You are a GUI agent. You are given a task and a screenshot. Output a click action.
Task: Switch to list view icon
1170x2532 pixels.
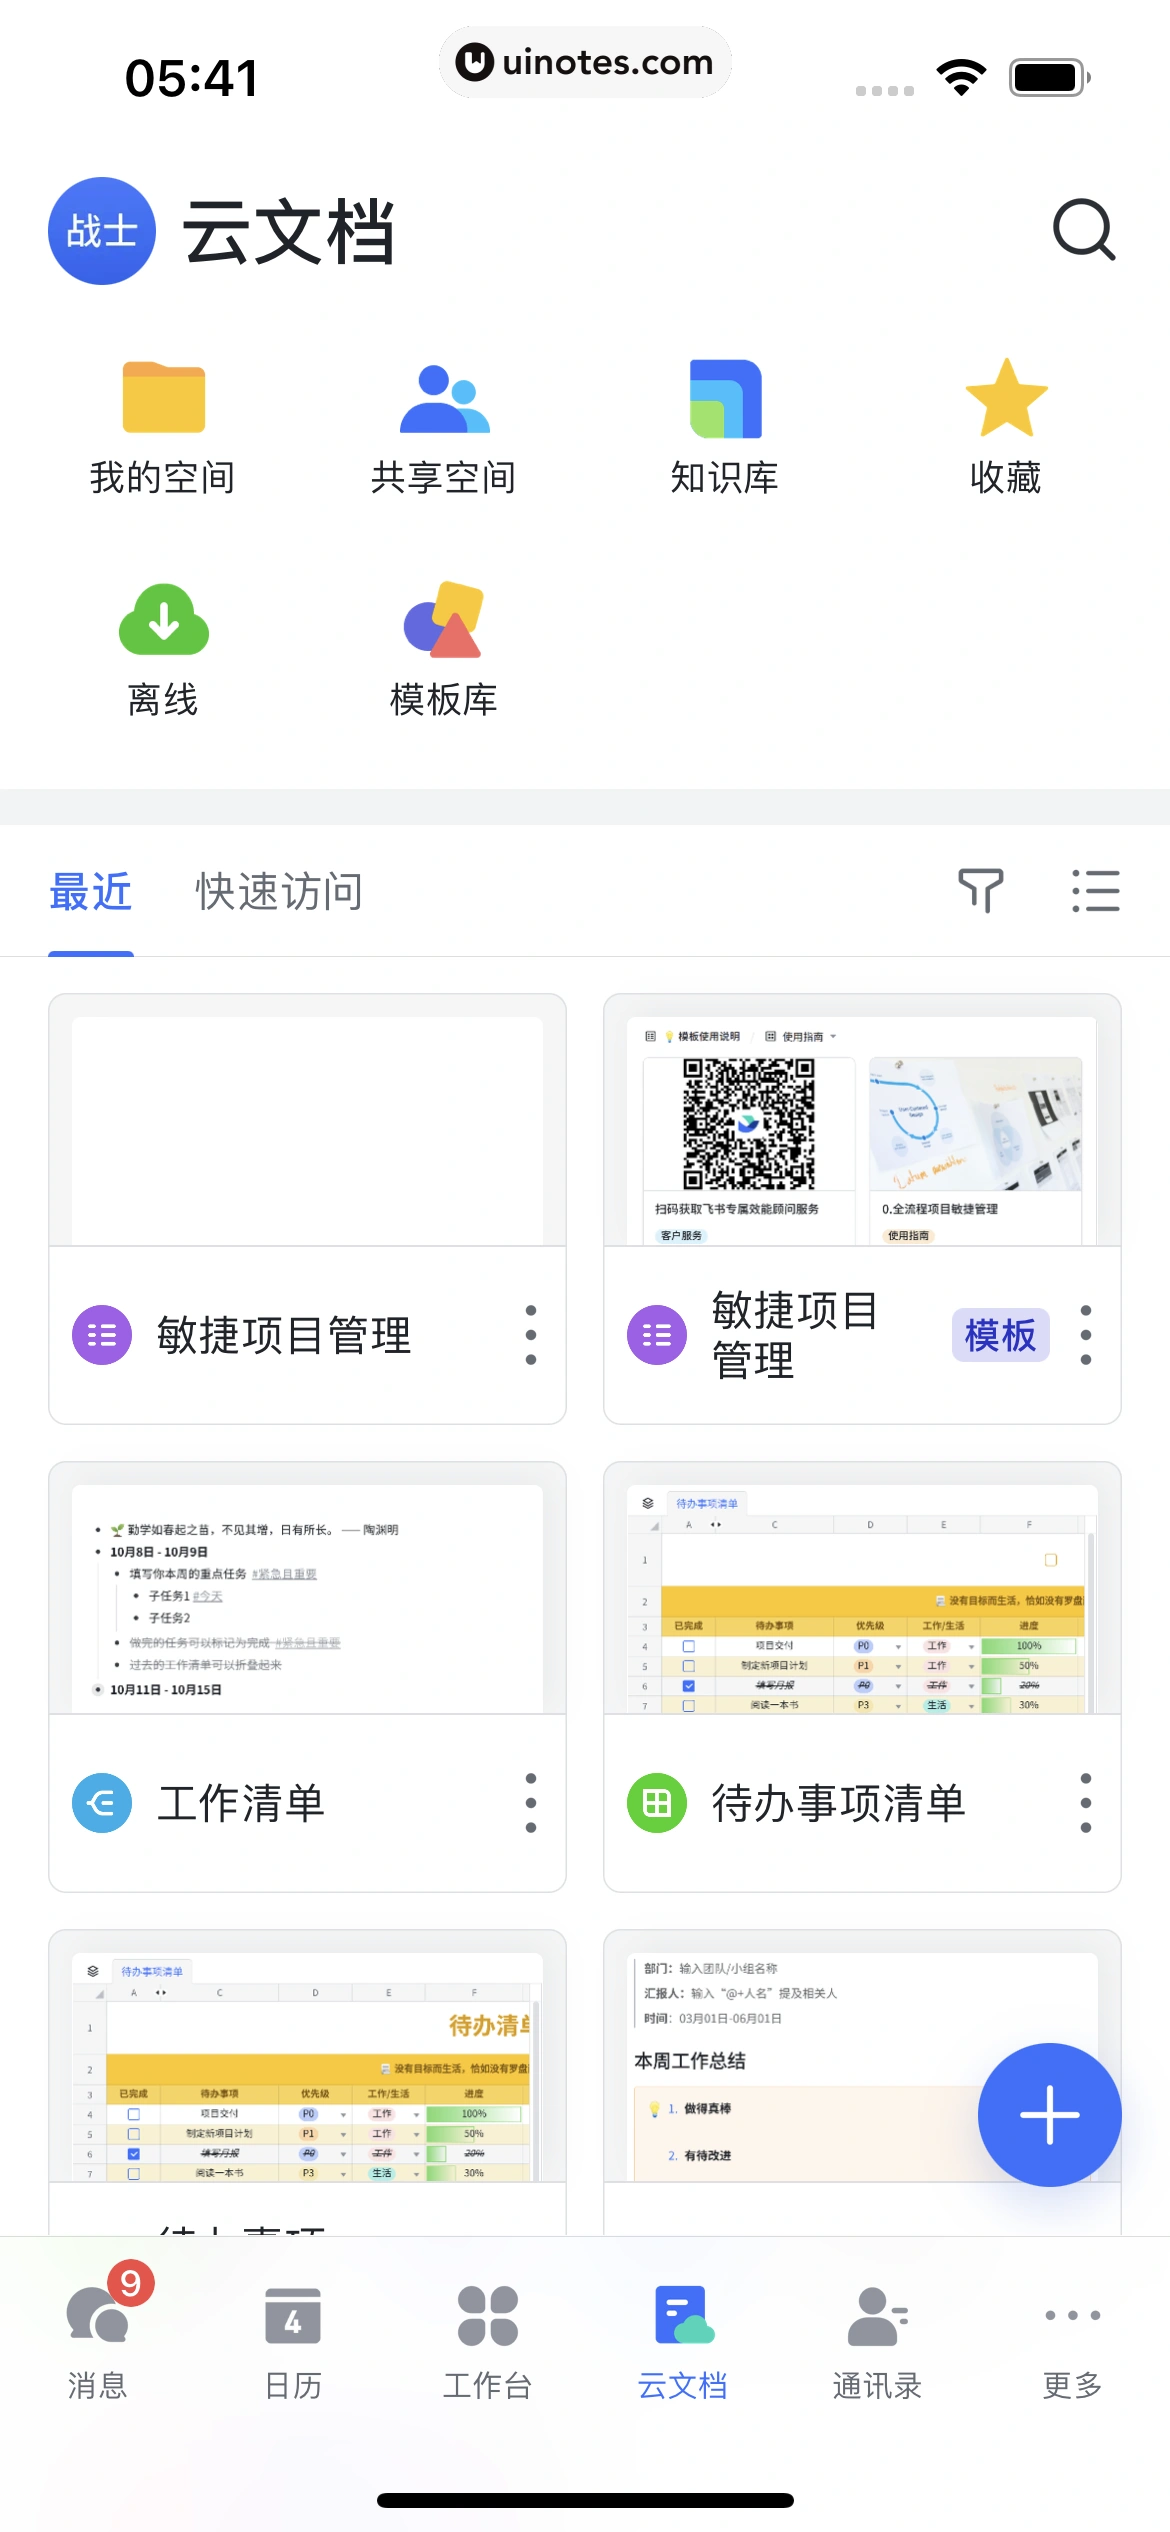[1096, 890]
